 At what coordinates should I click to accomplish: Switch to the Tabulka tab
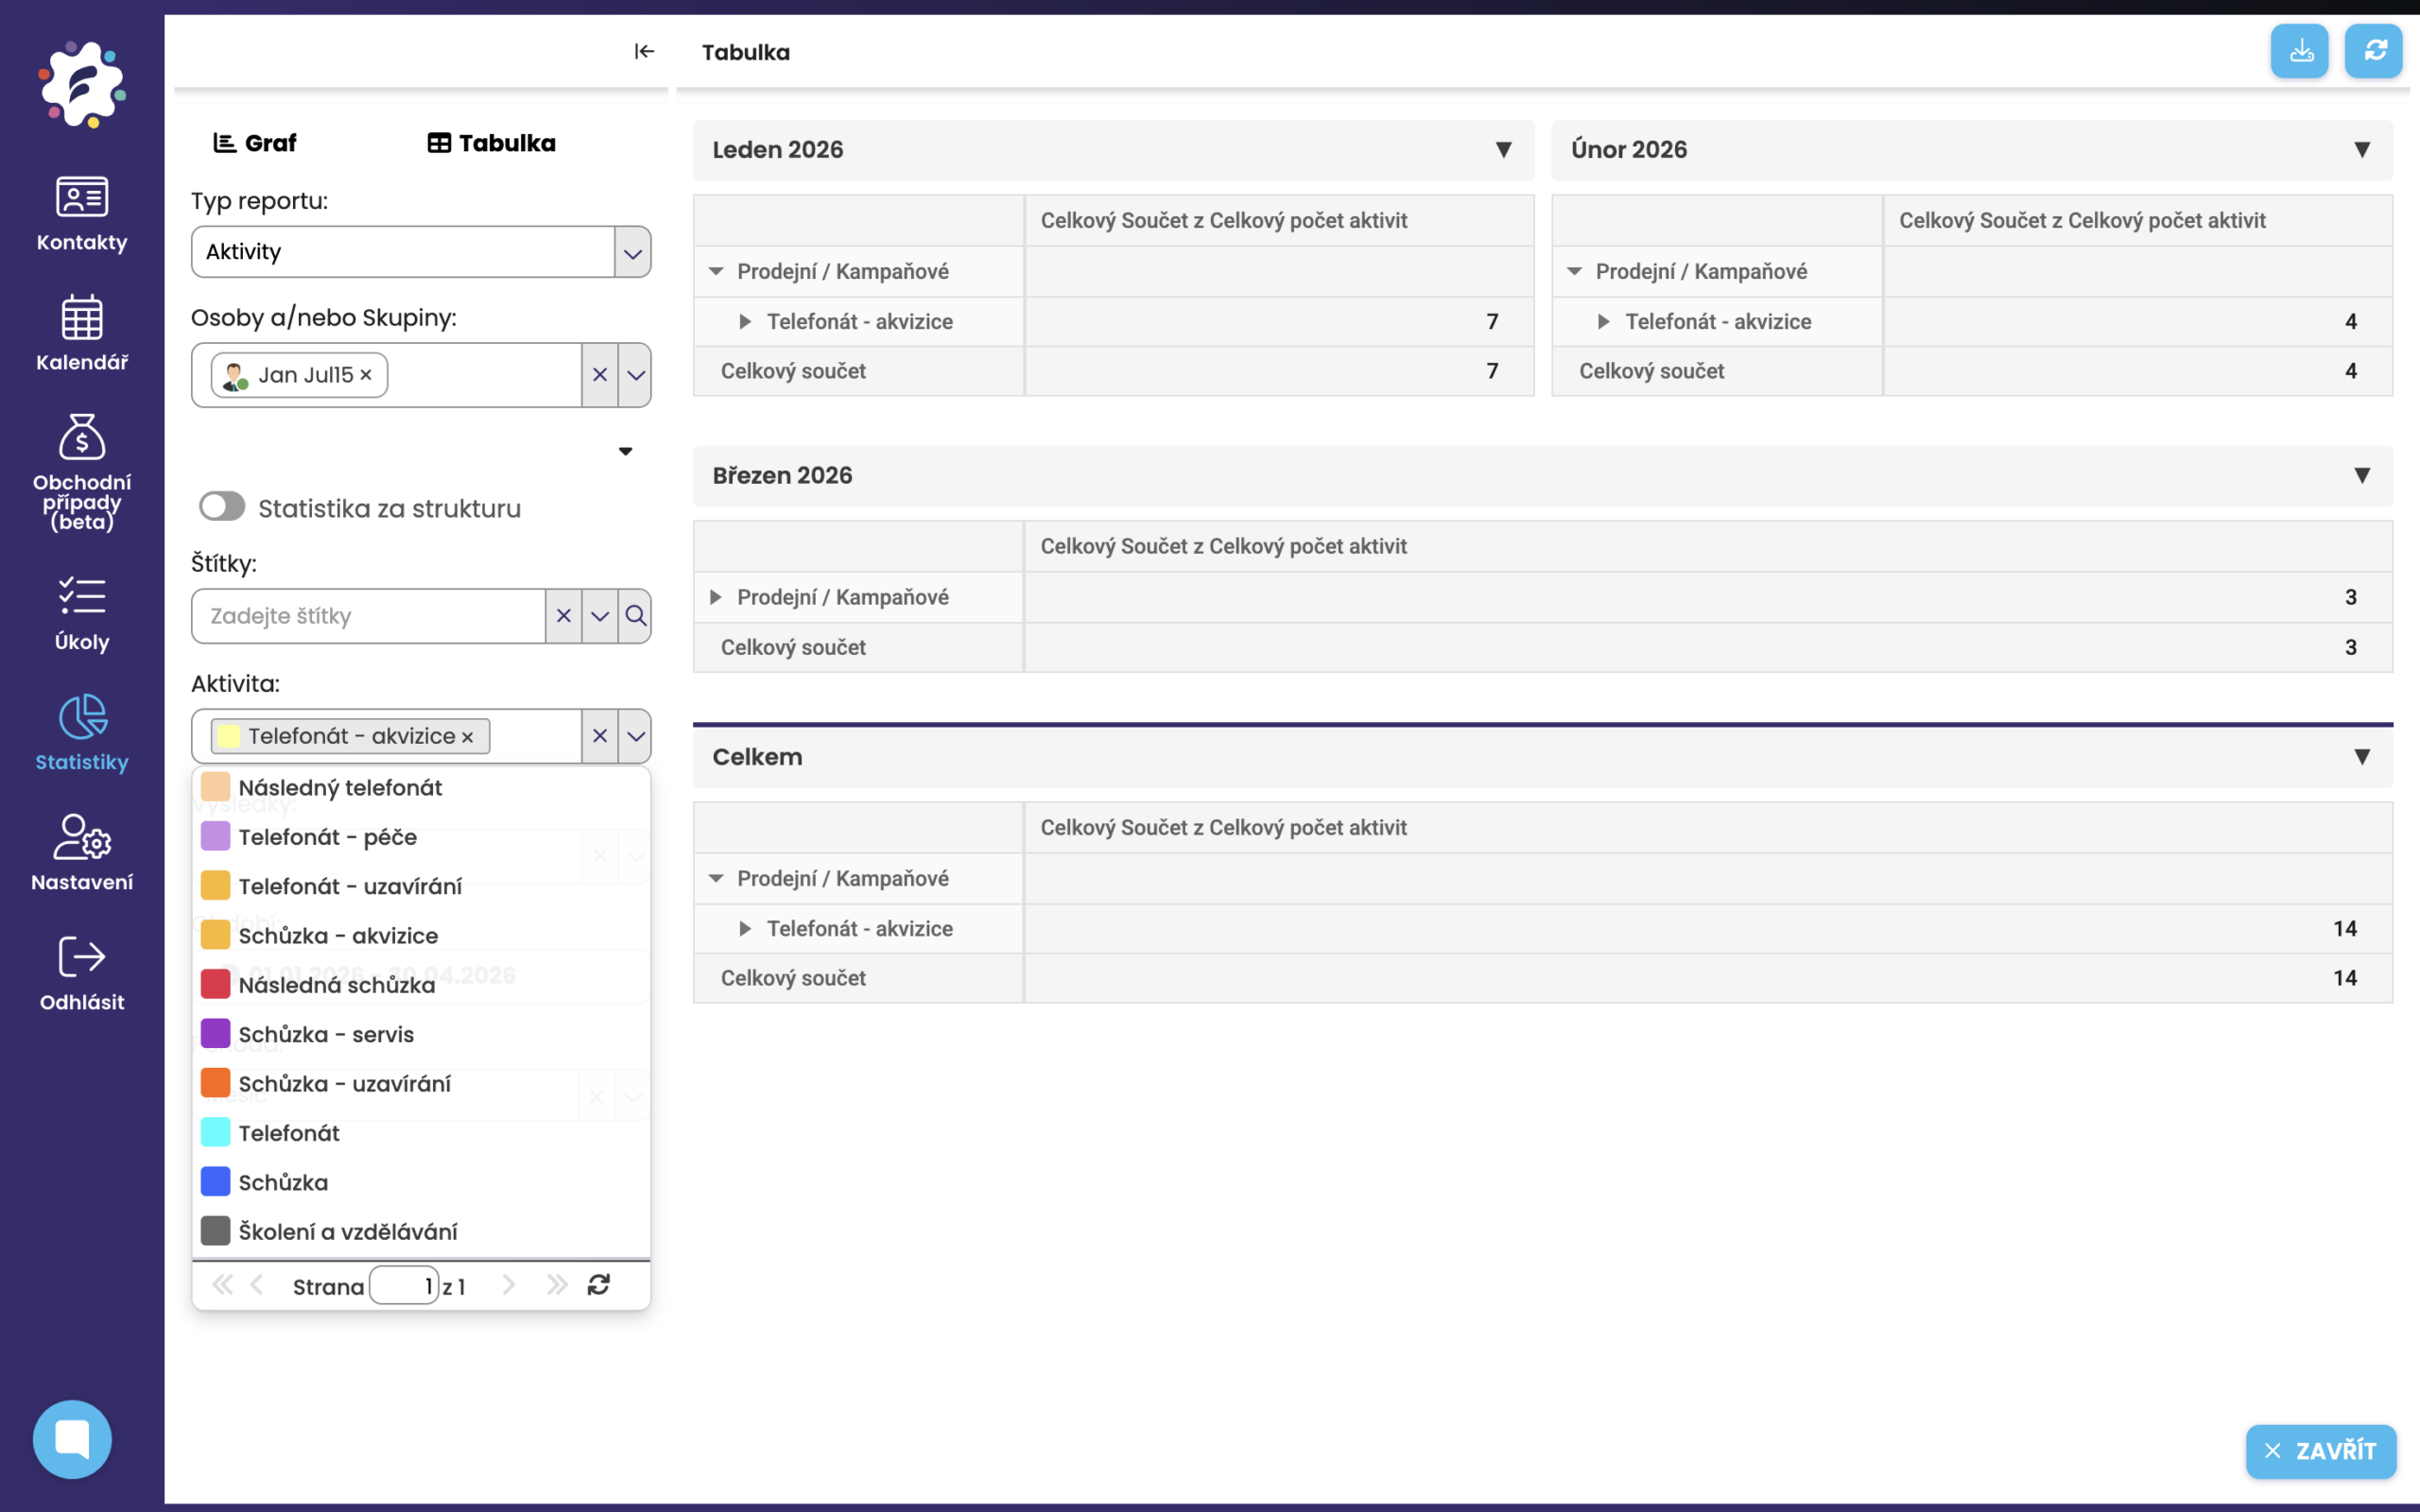pyautogui.click(x=492, y=143)
